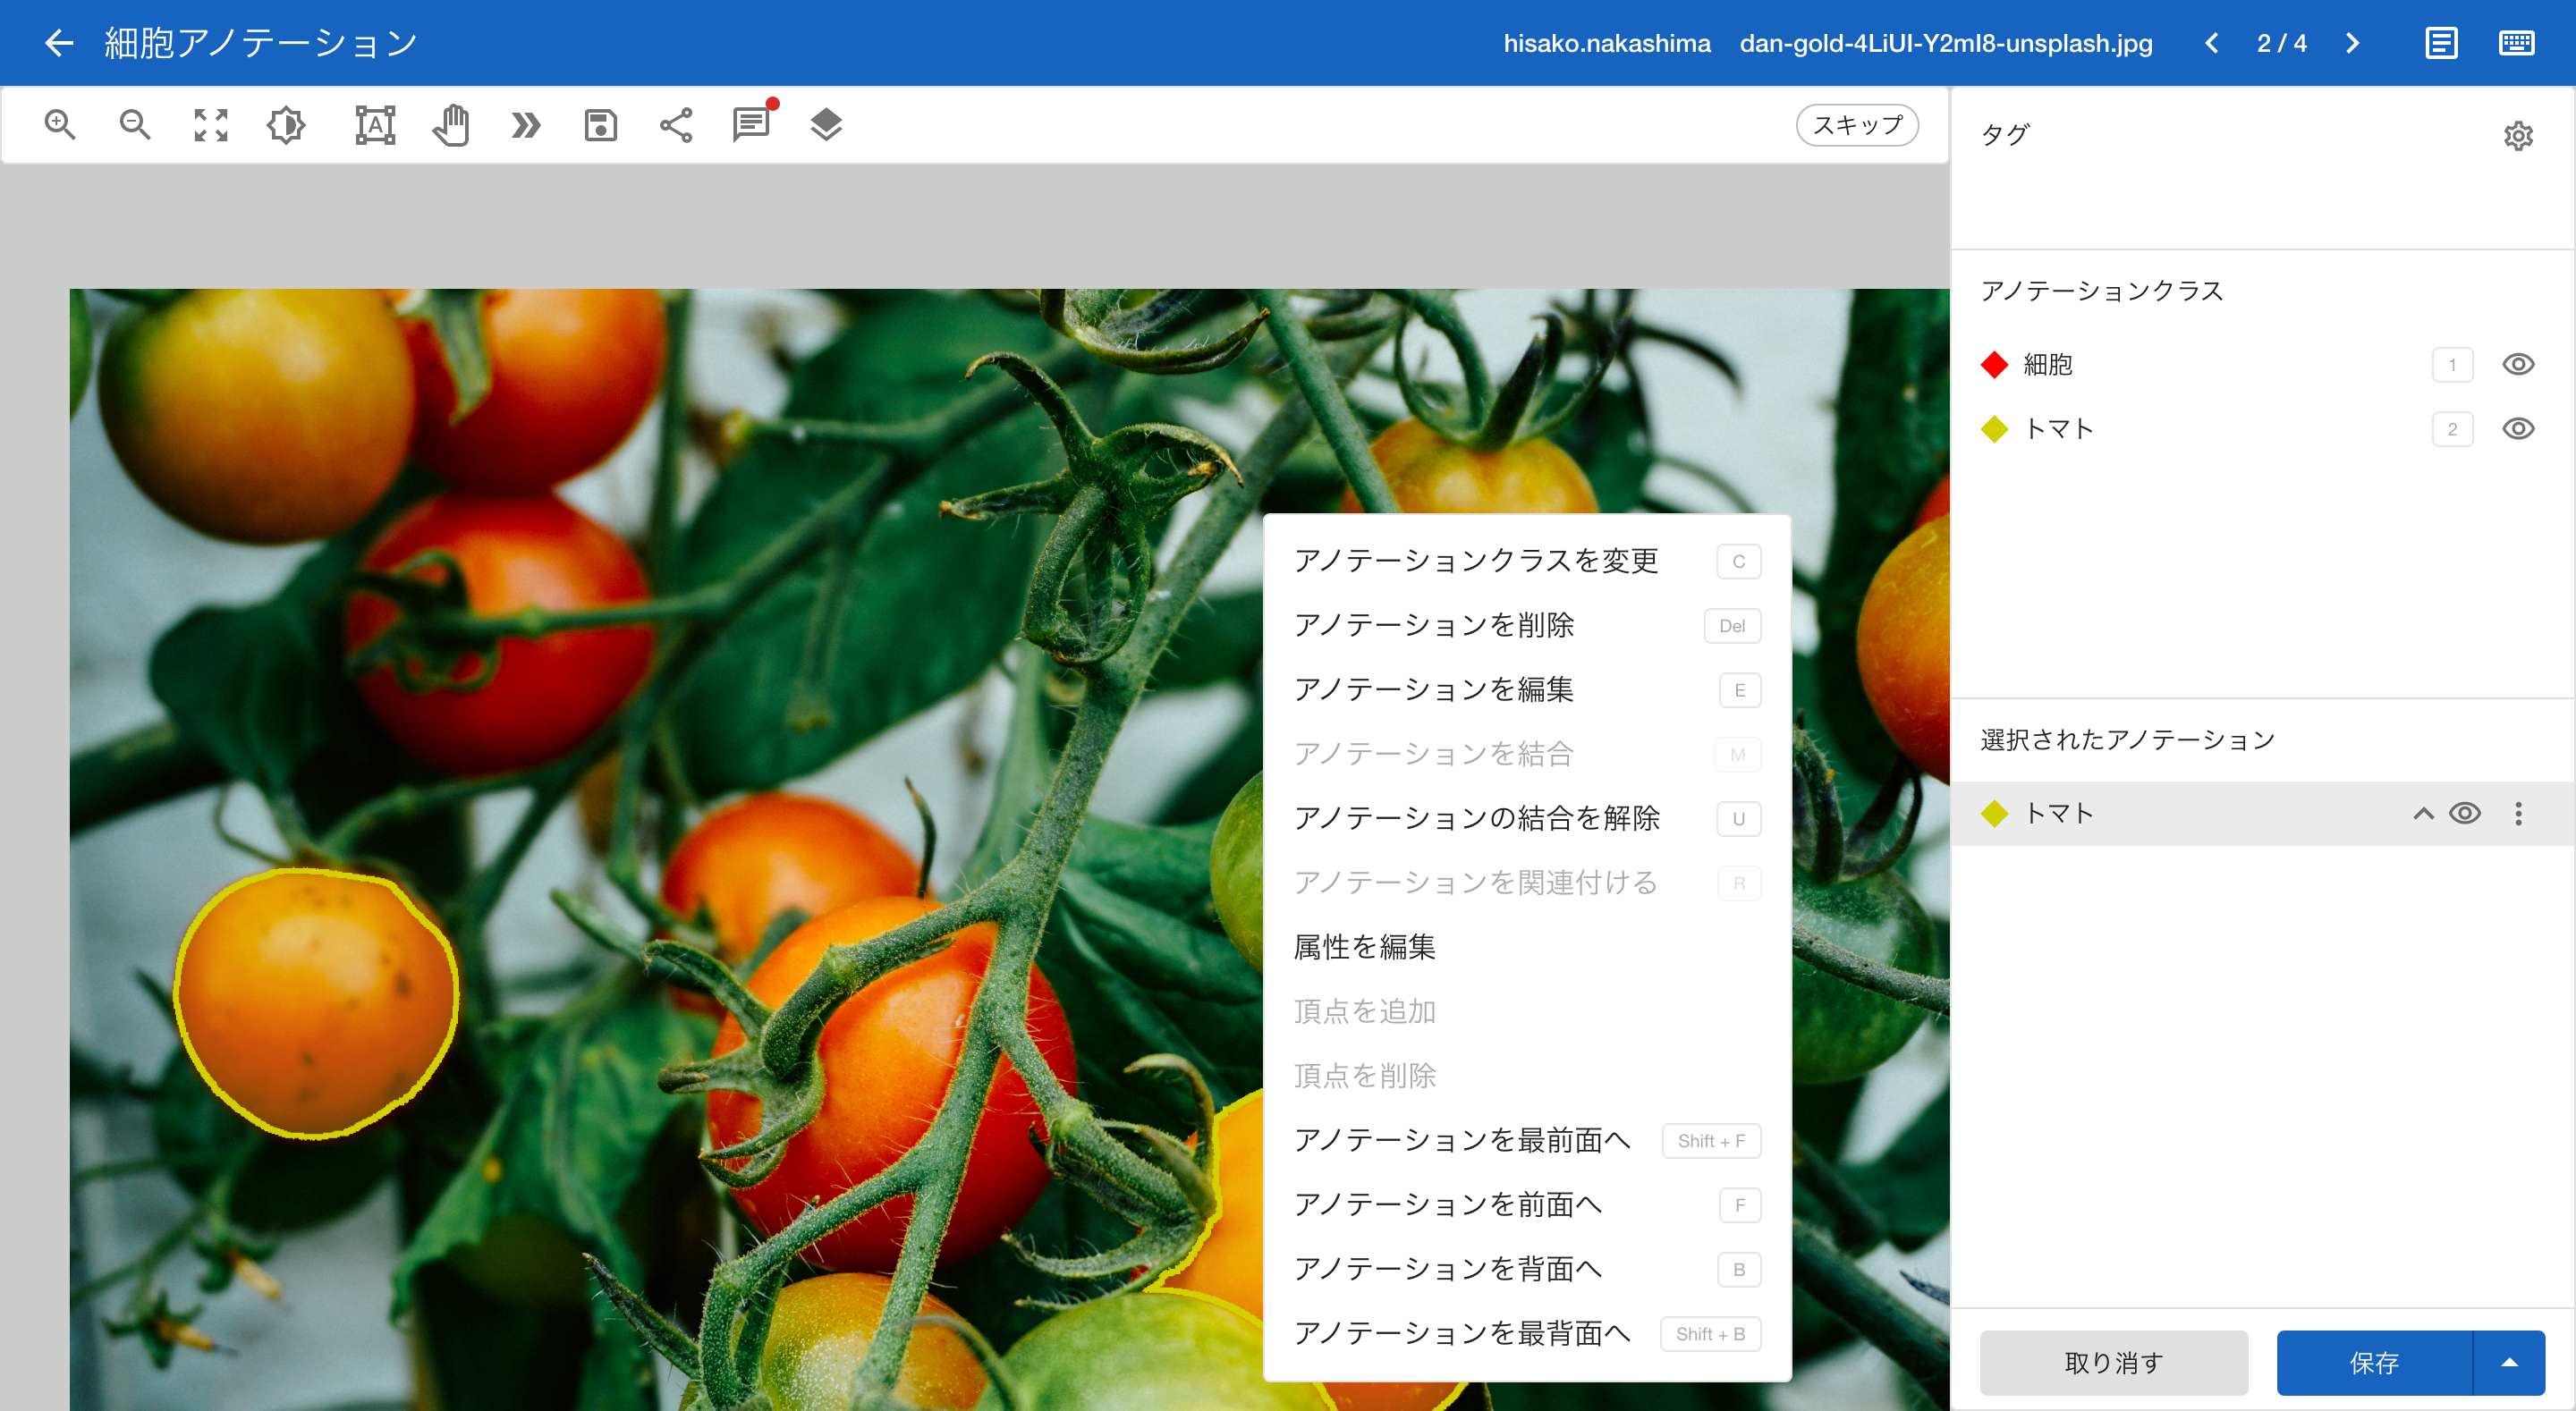Image resolution: width=2576 pixels, height=1411 pixels.
Task: Click the zoom in magnifier icon
Action: coord(60,125)
